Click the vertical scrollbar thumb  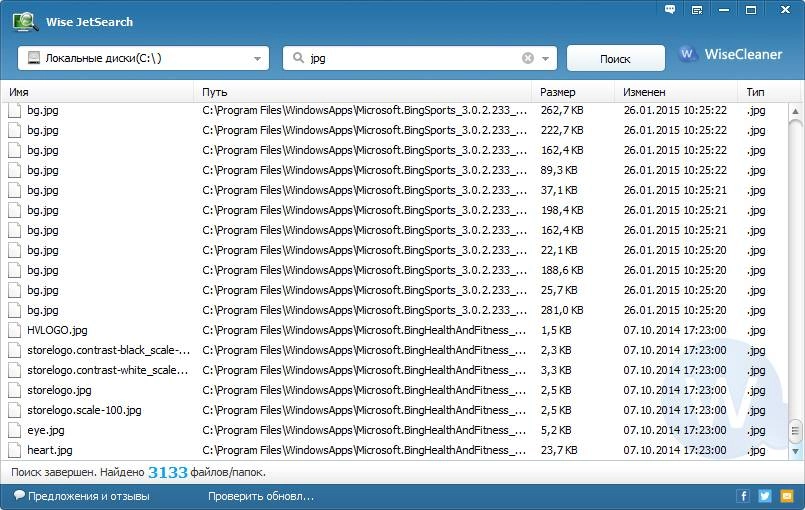[795, 430]
